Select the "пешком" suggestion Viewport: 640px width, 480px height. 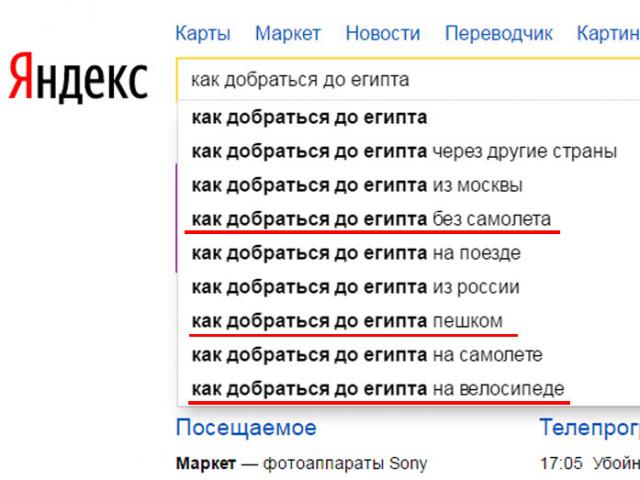tap(347, 321)
